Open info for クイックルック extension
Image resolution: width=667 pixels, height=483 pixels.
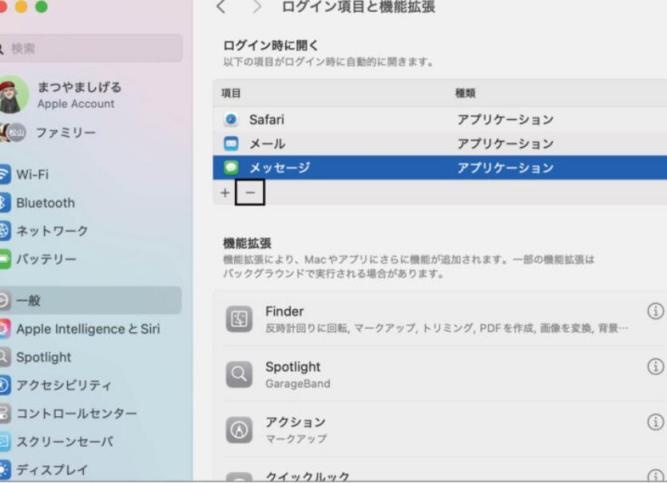point(656,476)
